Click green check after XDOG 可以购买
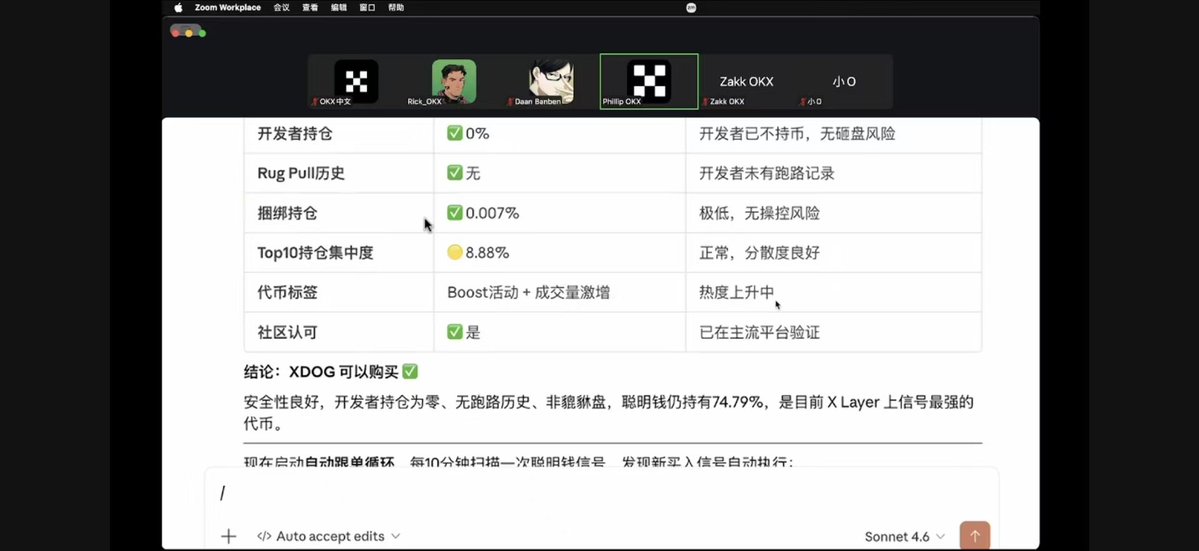 410,372
